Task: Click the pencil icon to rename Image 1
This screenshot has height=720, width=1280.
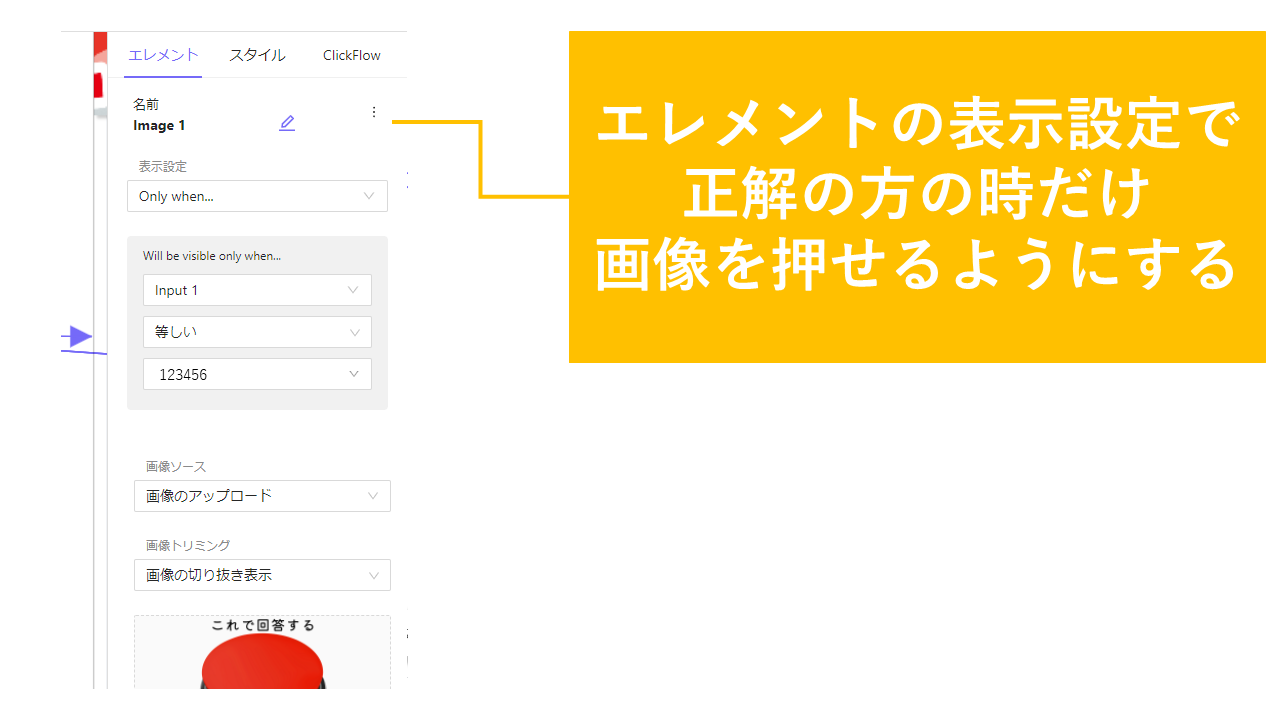Action: point(287,123)
